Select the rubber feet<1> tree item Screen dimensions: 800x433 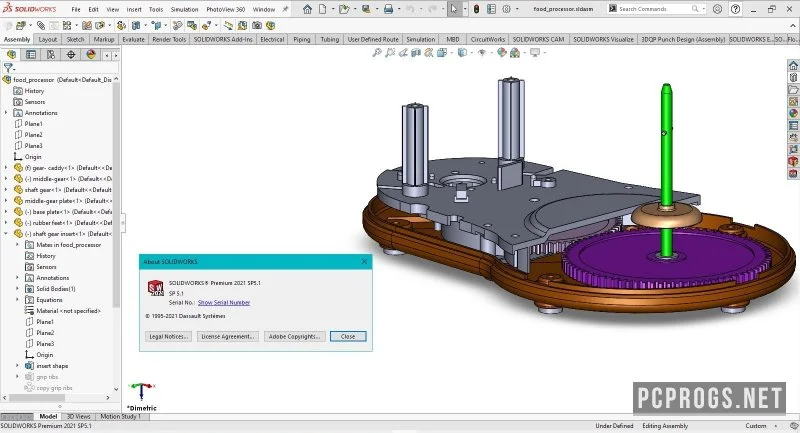pos(64,223)
